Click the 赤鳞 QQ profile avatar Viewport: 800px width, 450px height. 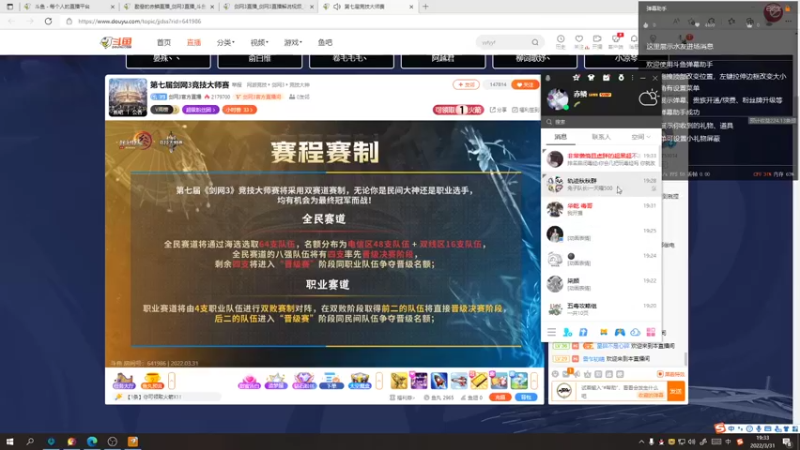[x=557, y=98]
